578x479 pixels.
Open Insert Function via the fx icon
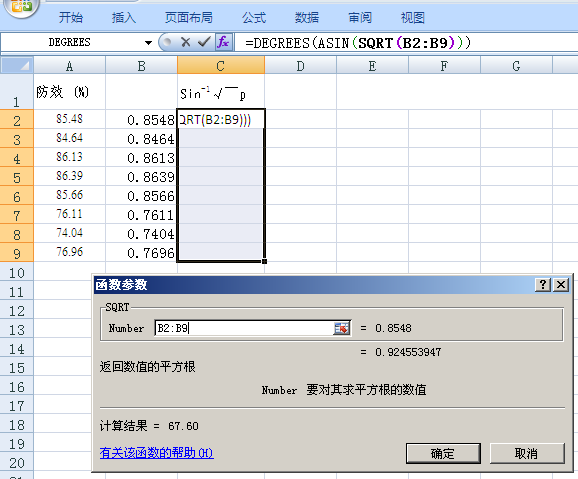[x=223, y=42]
